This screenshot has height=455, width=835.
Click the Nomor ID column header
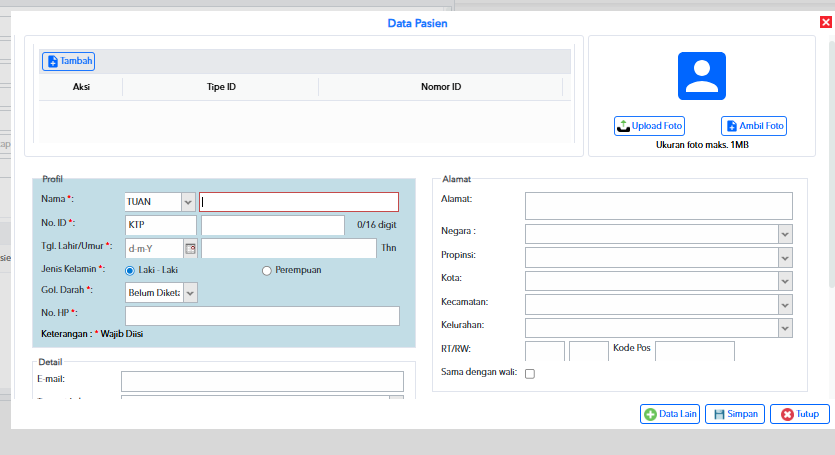(441, 87)
